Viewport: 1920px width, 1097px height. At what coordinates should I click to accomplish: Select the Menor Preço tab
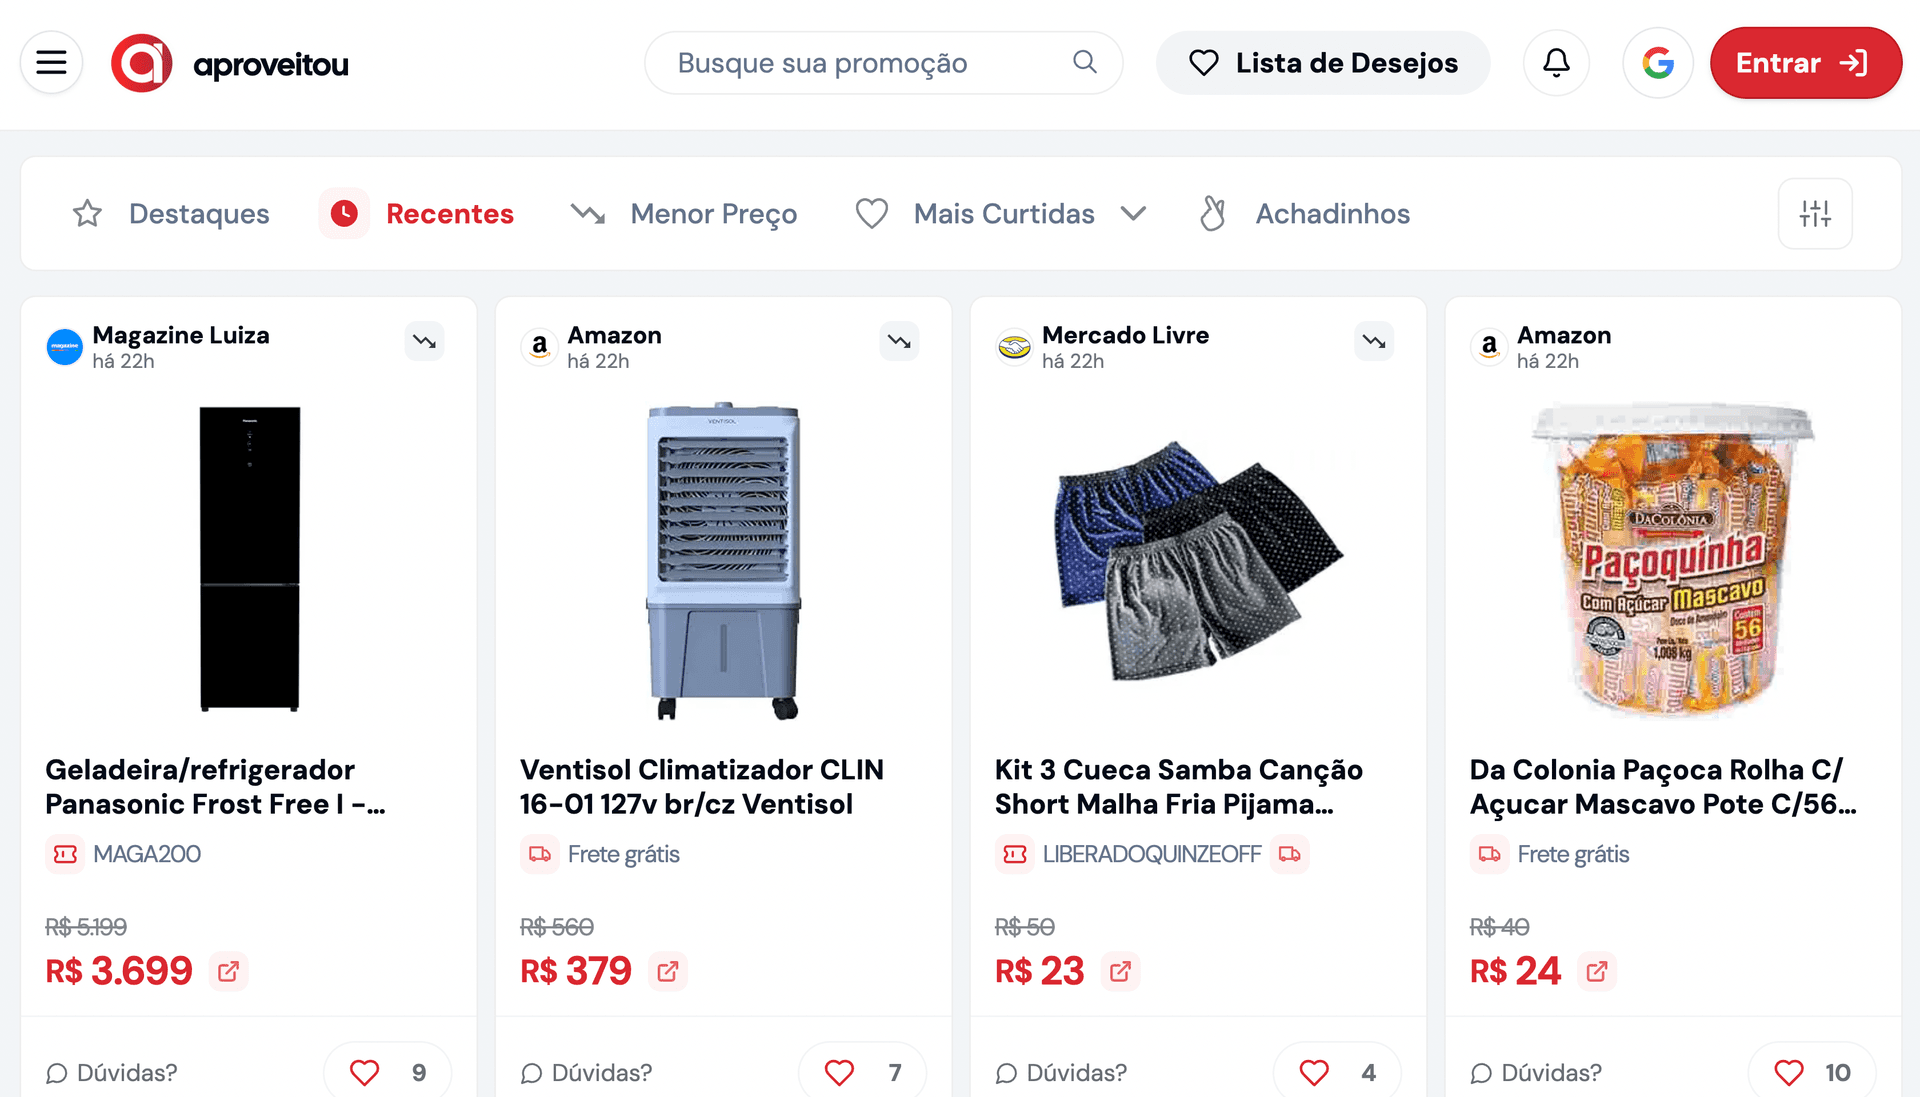(684, 214)
